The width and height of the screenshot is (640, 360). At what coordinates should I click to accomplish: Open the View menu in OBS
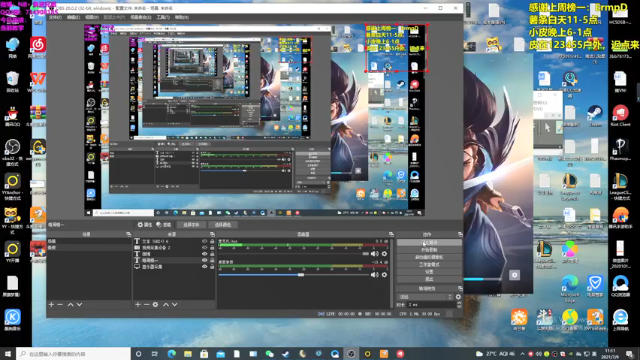tap(92, 17)
